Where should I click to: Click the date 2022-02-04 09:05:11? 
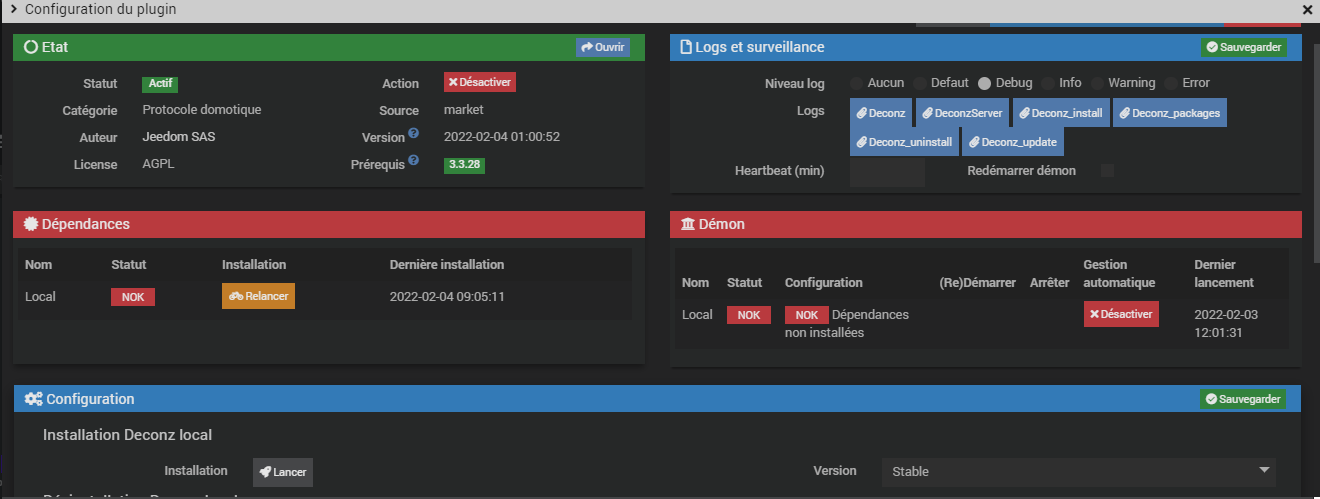click(447, 297)
